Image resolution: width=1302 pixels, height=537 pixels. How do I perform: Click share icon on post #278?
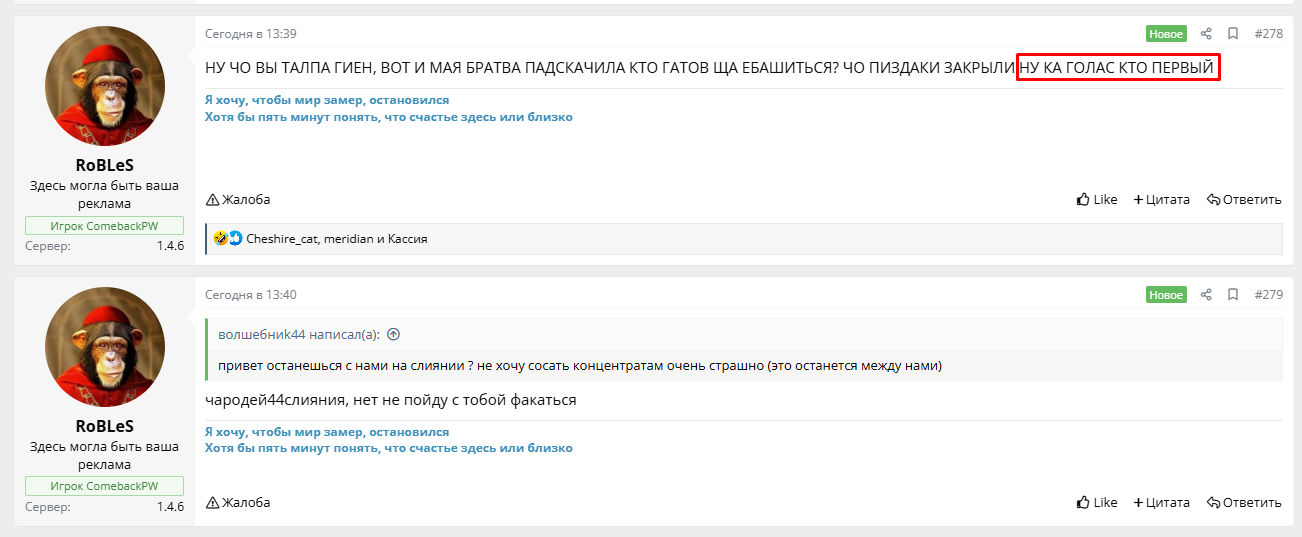click(1206, 34)
